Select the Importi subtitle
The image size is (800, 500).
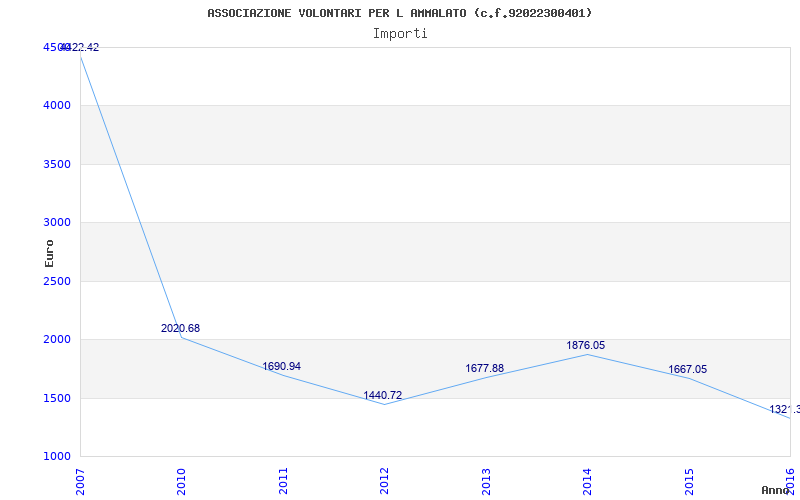pos(400,34)
